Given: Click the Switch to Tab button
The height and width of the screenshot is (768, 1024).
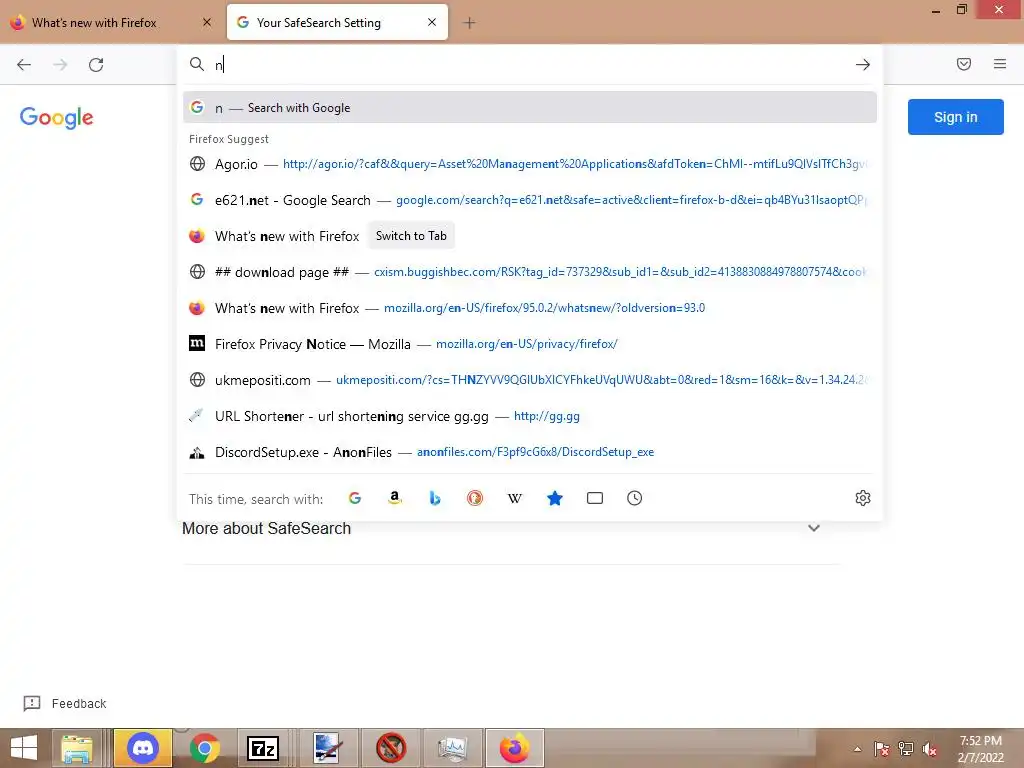Looking at the screenshot, I should click(x=411, y=236).
